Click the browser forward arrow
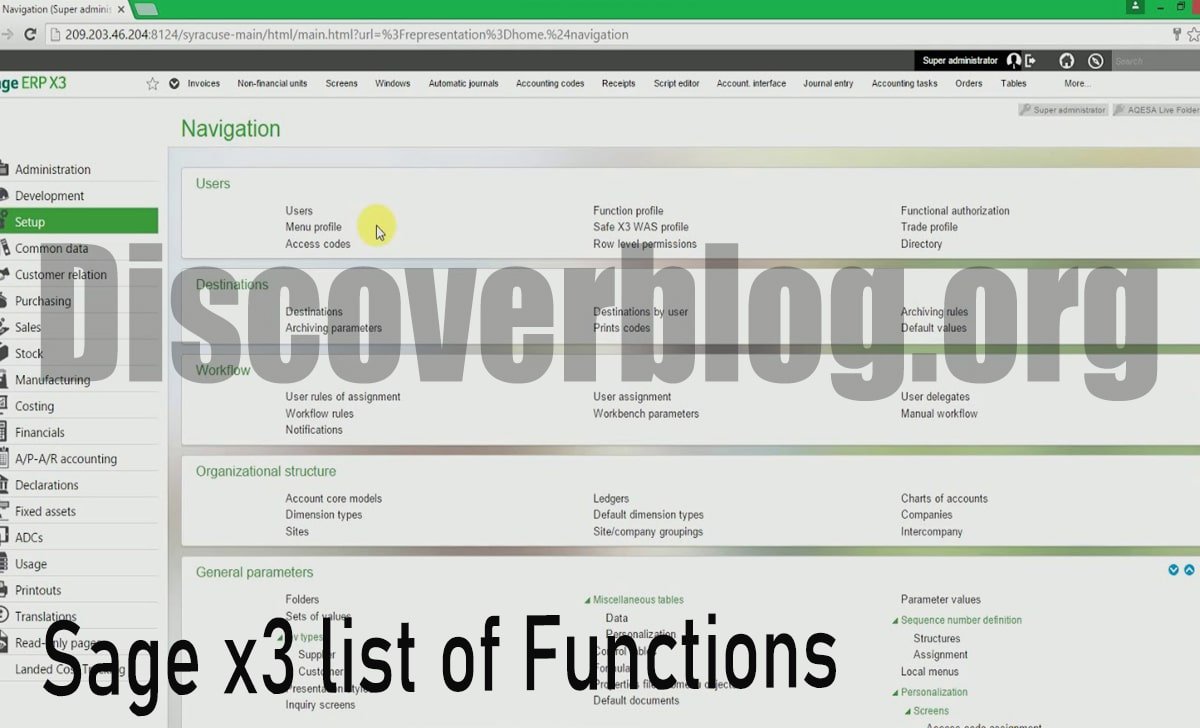 (x=6, y=34)
